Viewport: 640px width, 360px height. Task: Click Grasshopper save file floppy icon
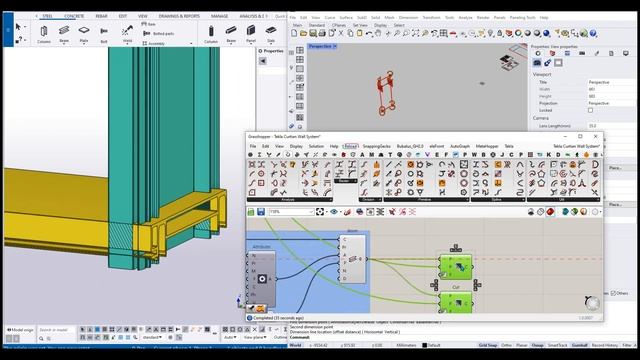[x=261, y=212]
